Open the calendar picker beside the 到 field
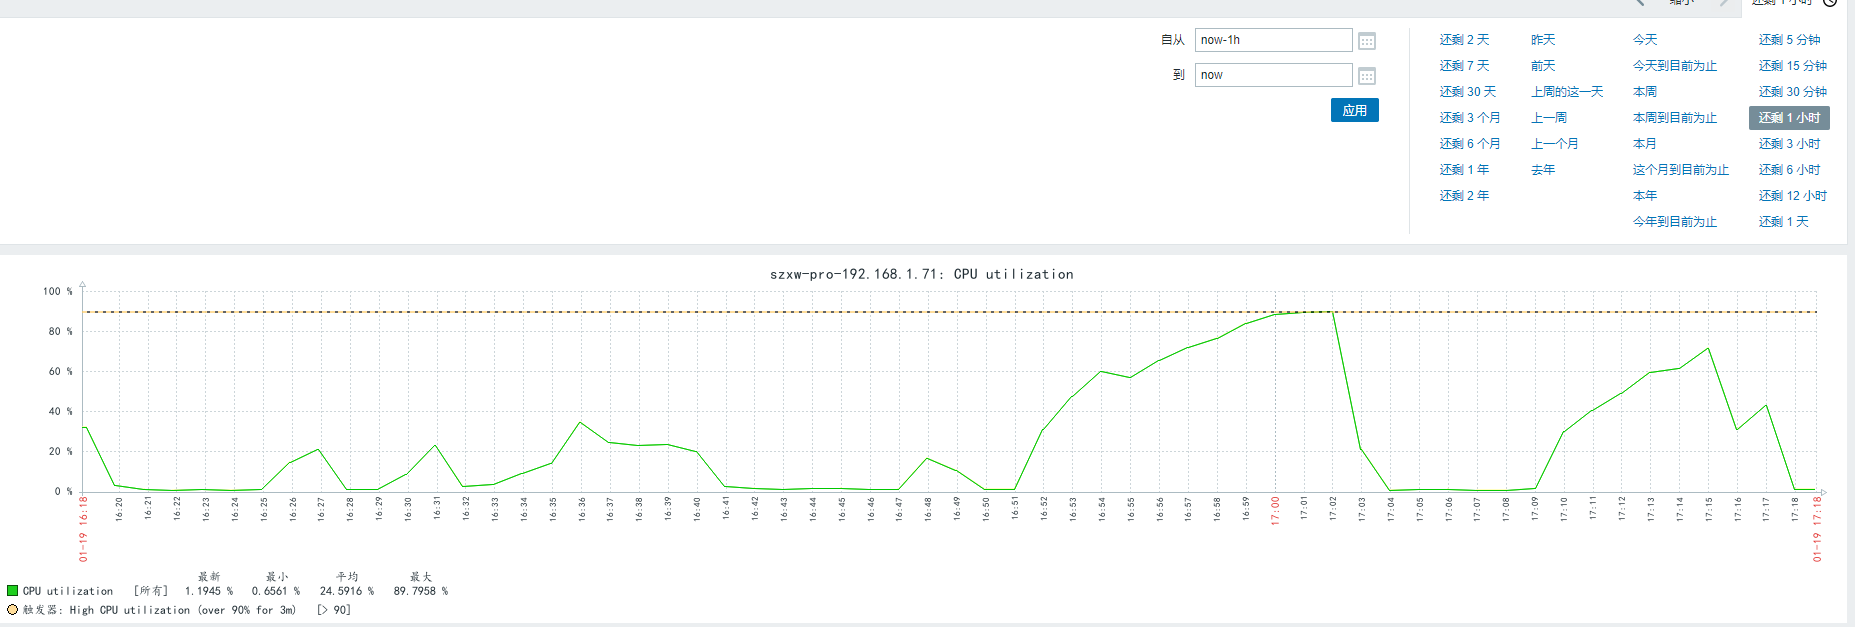 (1367, 76)
